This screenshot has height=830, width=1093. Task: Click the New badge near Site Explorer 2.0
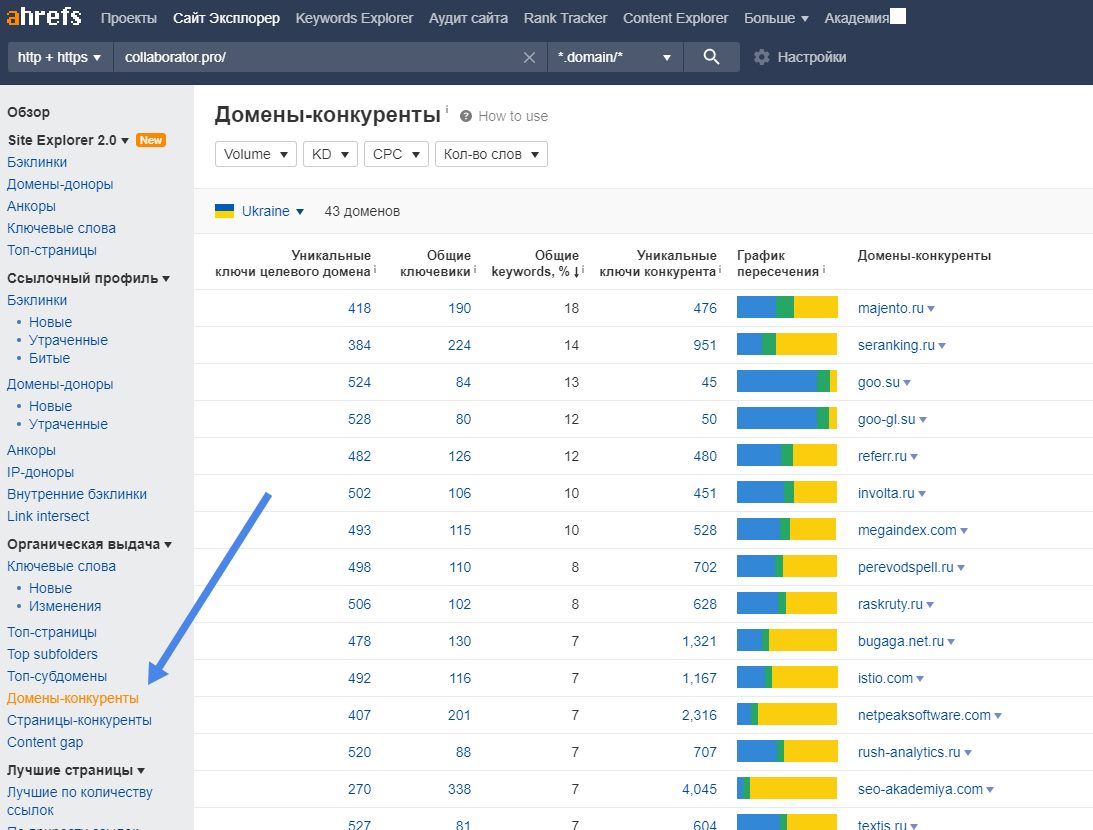click(151, 140)
